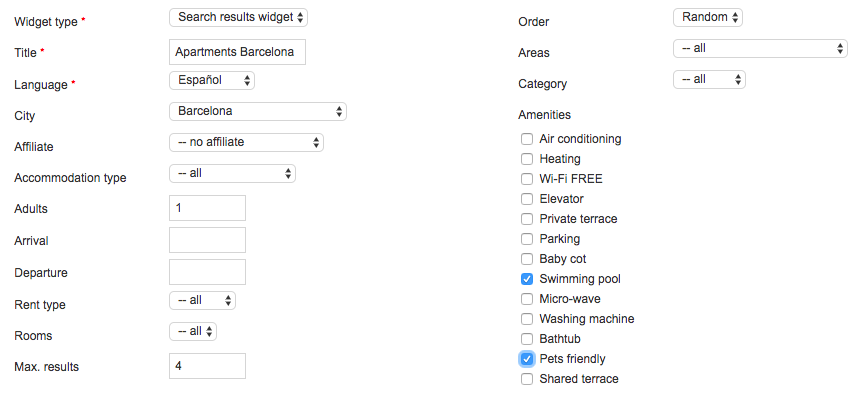Viewport: 866px width, 396px height.
Task: Expand the City dropdown set to Barcelona
Action: point(258,111)
